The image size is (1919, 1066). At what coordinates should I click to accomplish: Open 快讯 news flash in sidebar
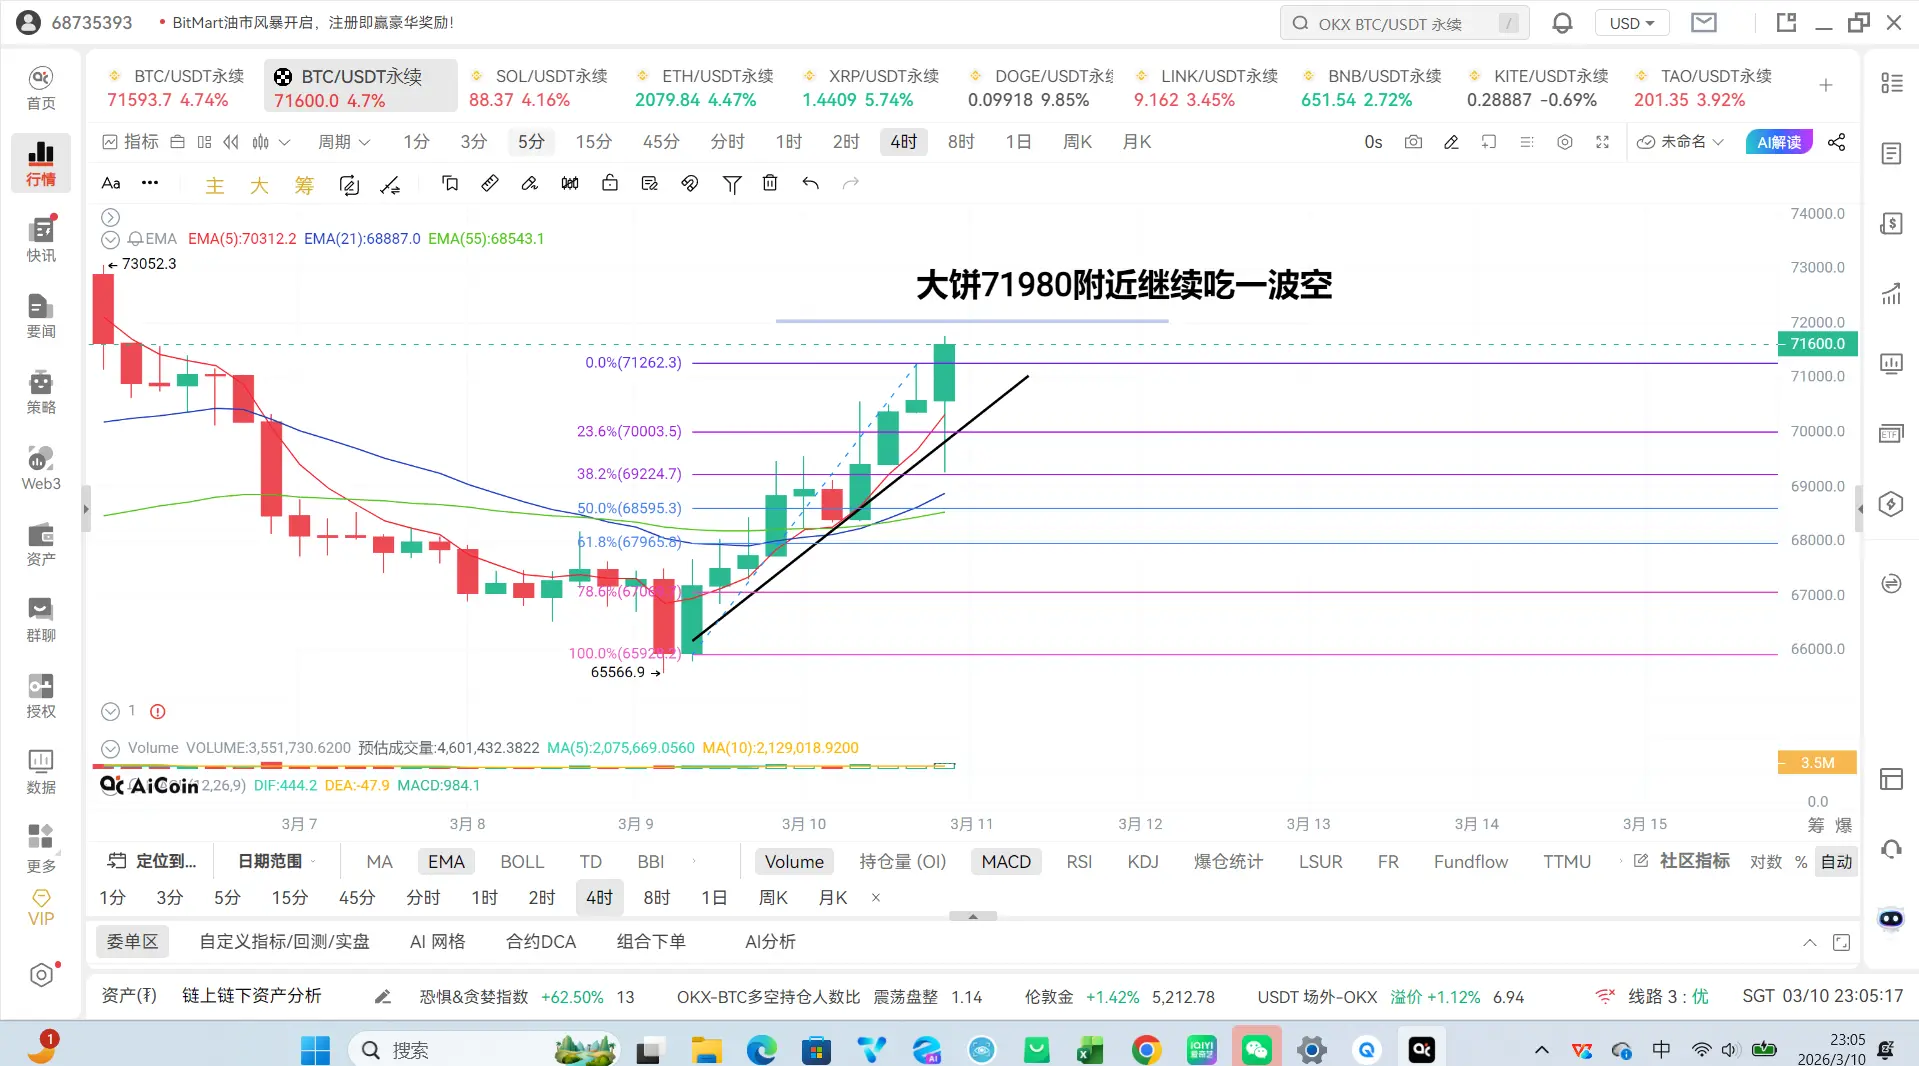(x=41, y=240)
